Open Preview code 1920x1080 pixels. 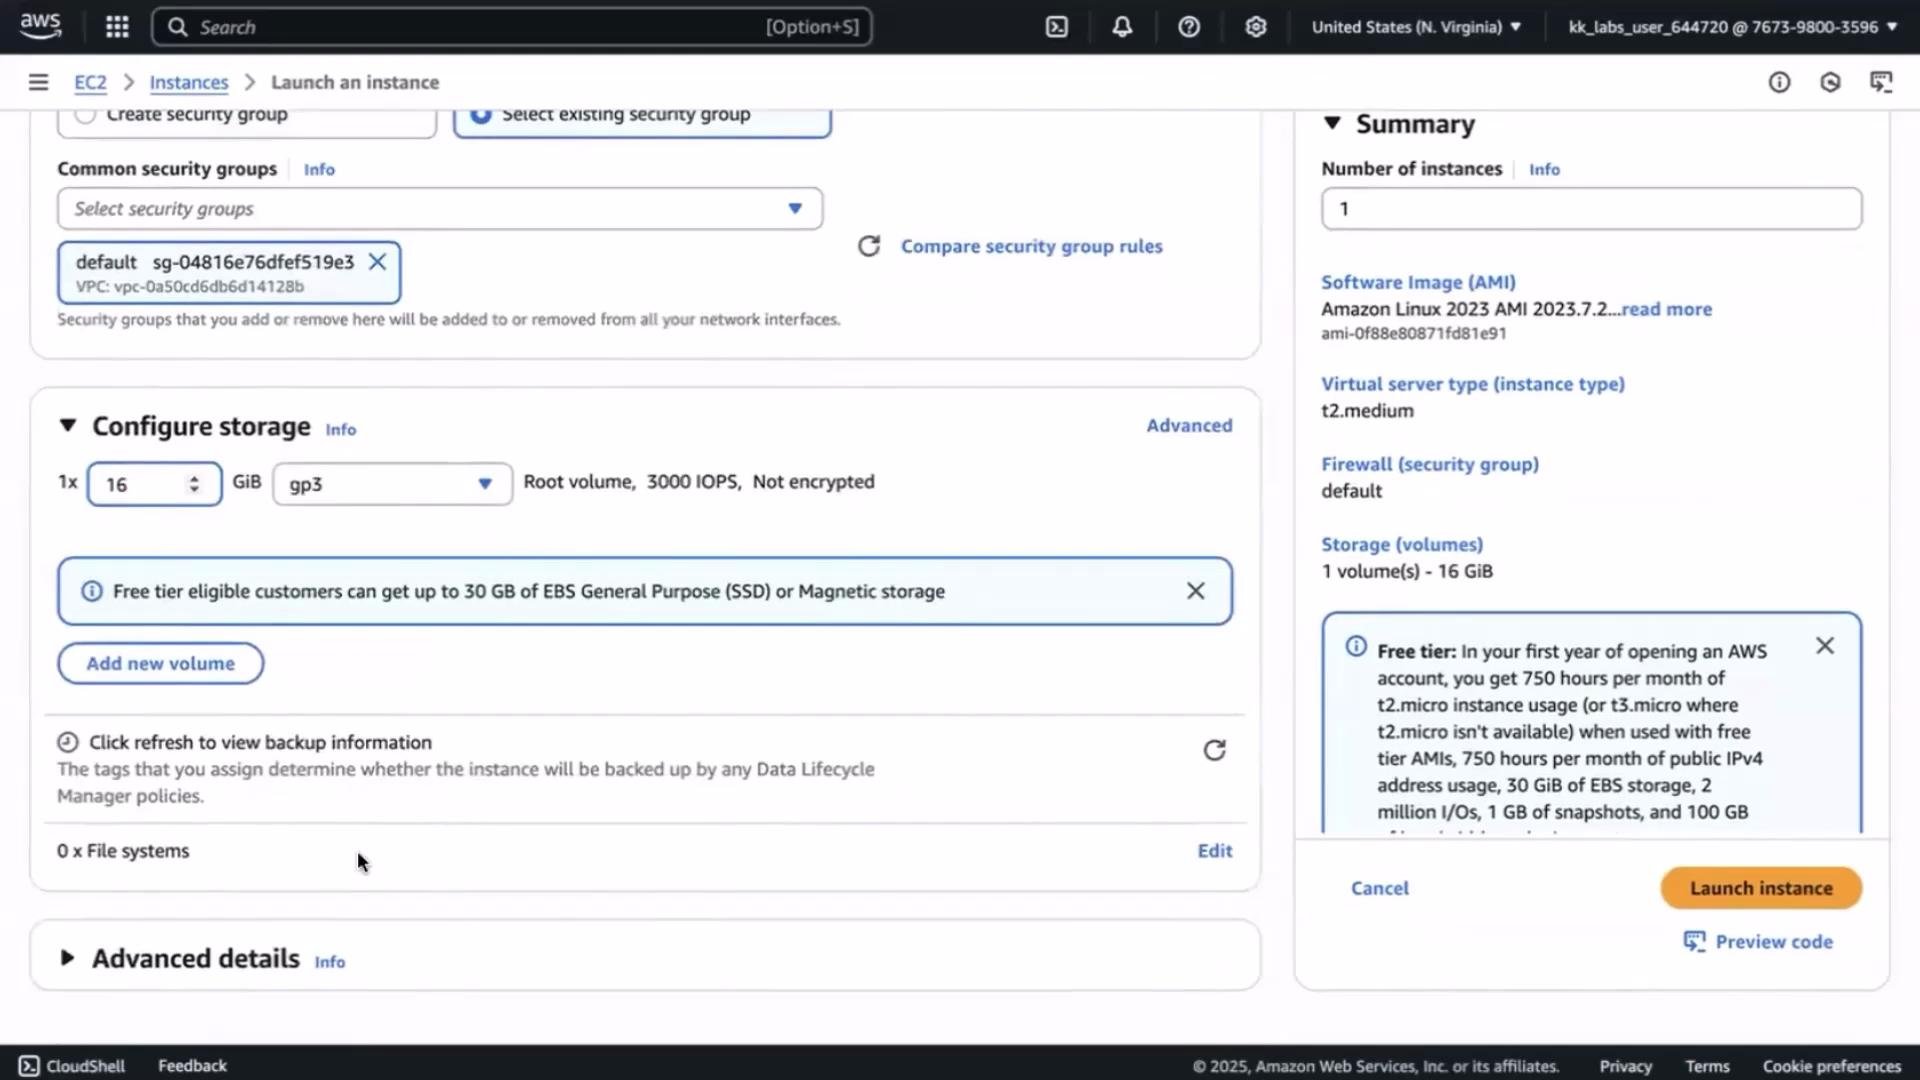[x=1758, y=941]
